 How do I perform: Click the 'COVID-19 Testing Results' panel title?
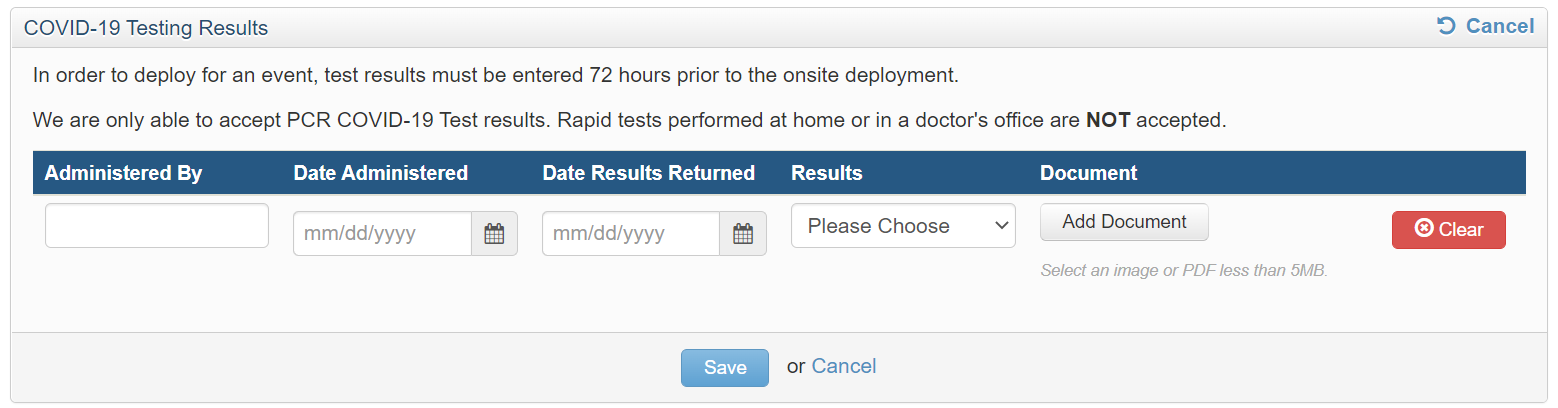coord(146,28)
